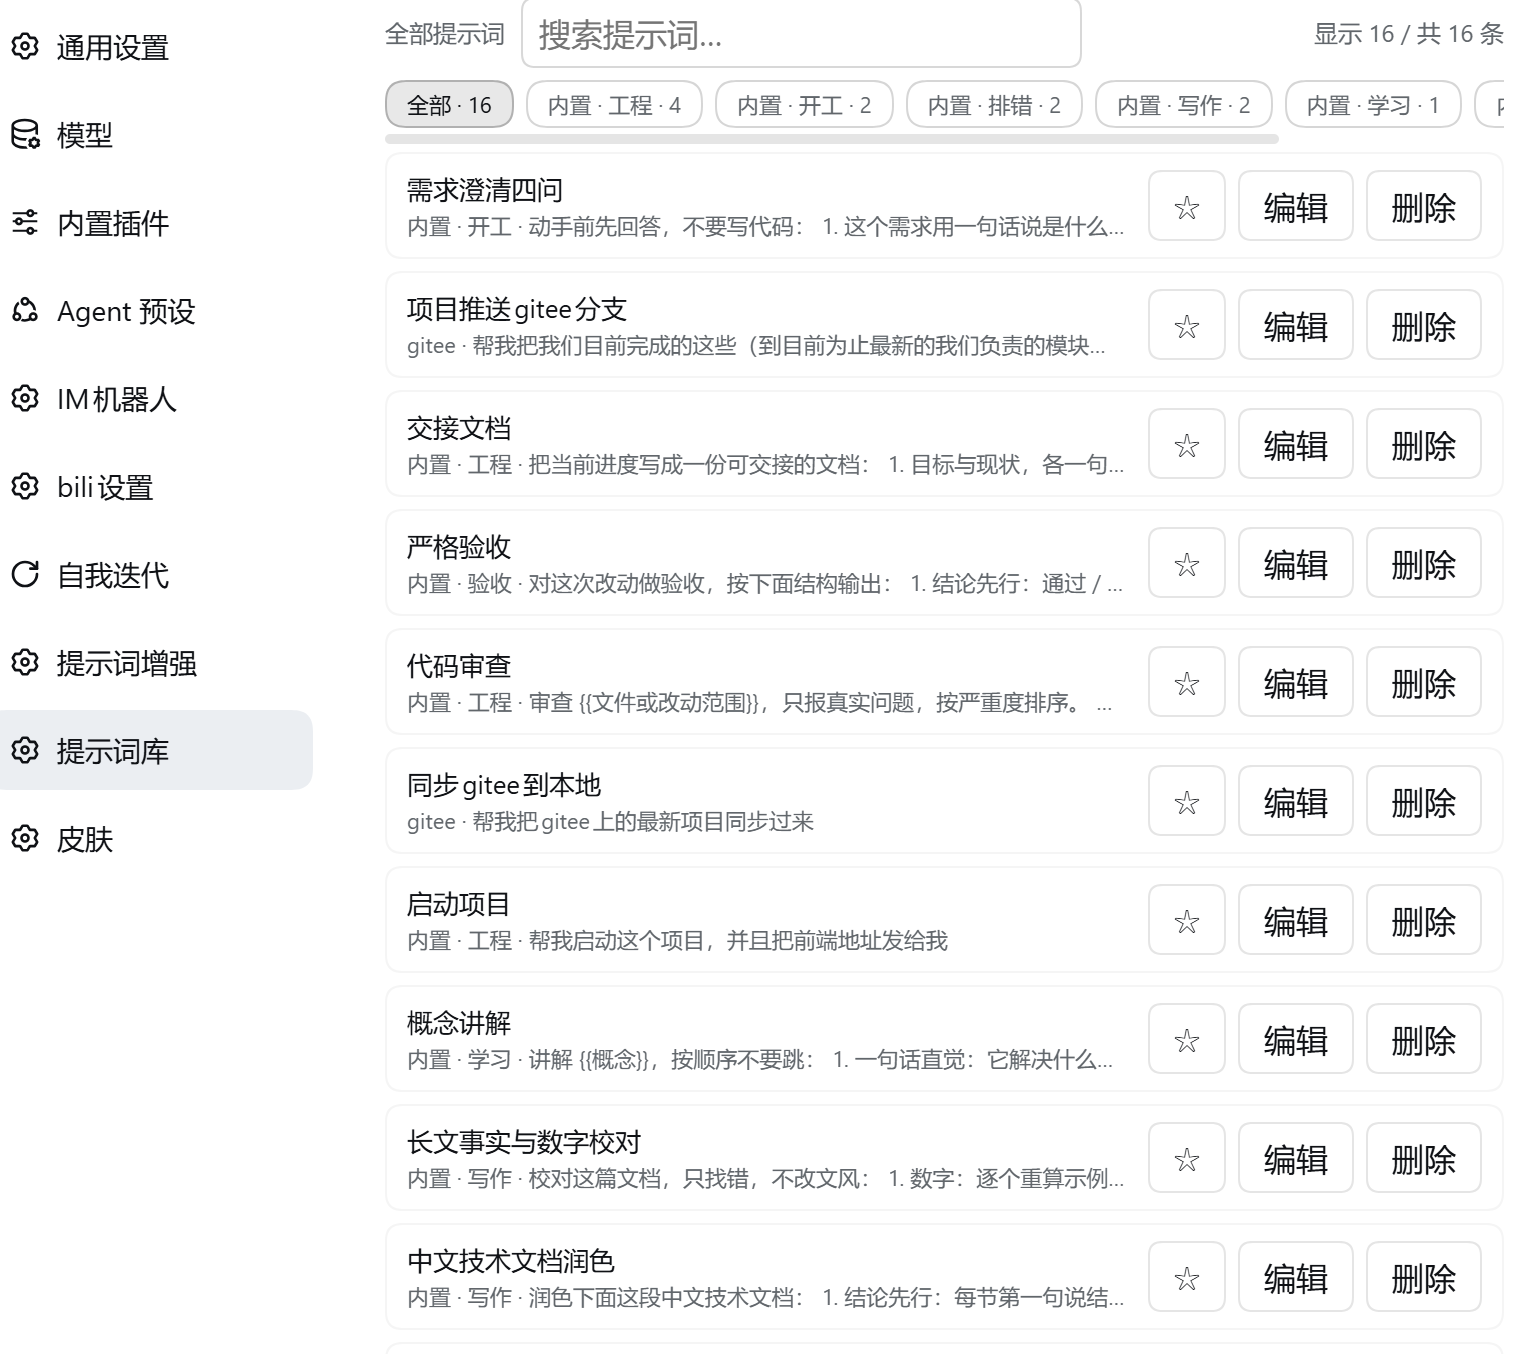The height and width of the screenshot is (1354, 1534).
Task: Delete the 代码审查 prompt
Action: coord(1423,682)
